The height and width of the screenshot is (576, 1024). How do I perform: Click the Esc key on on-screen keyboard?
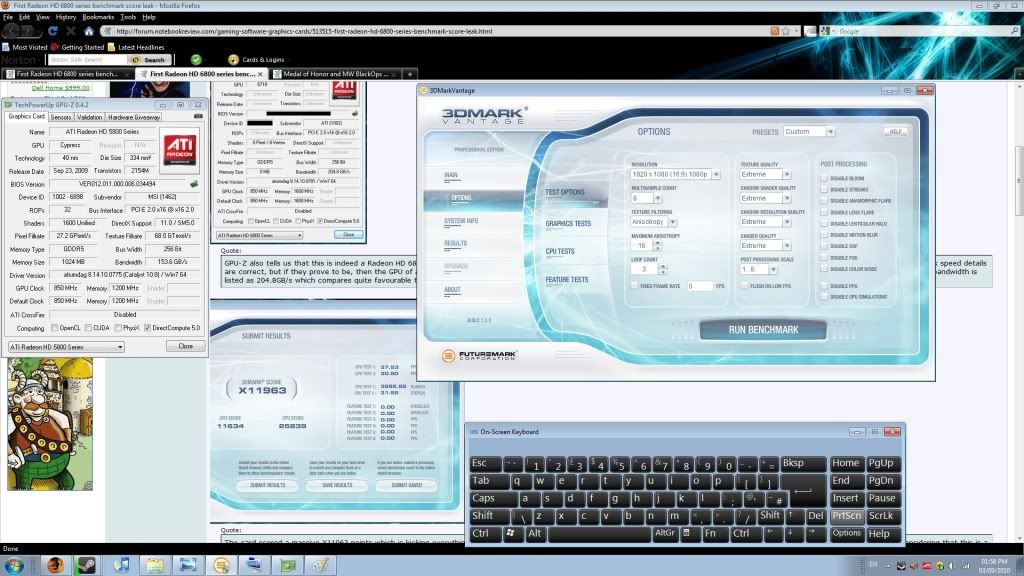486,463
